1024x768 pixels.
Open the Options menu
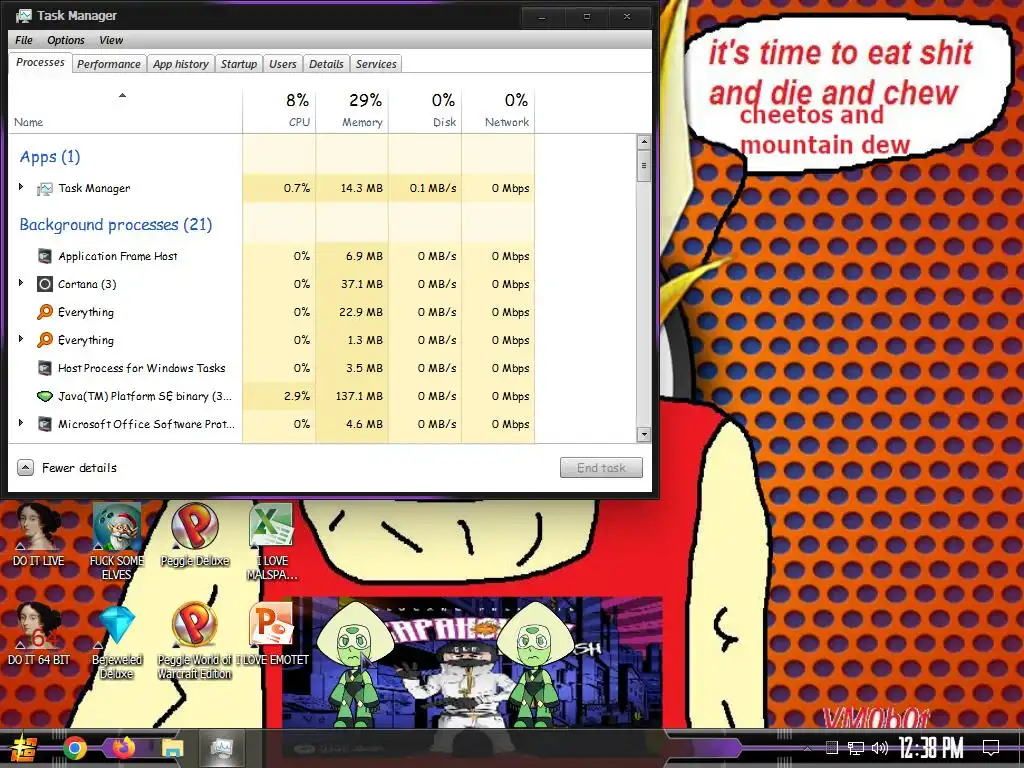click(65, 40)
